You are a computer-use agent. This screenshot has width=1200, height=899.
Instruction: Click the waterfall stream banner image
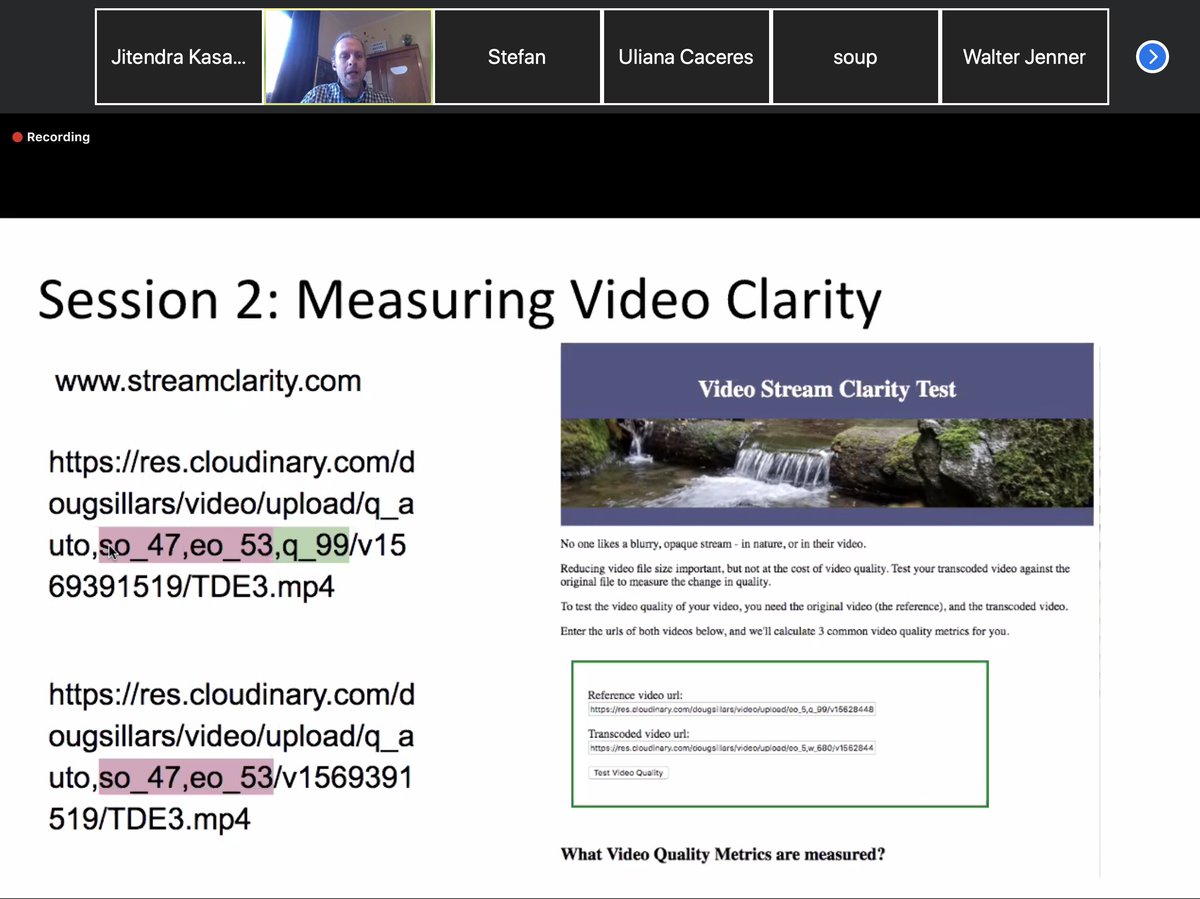(x=827, y=463)
